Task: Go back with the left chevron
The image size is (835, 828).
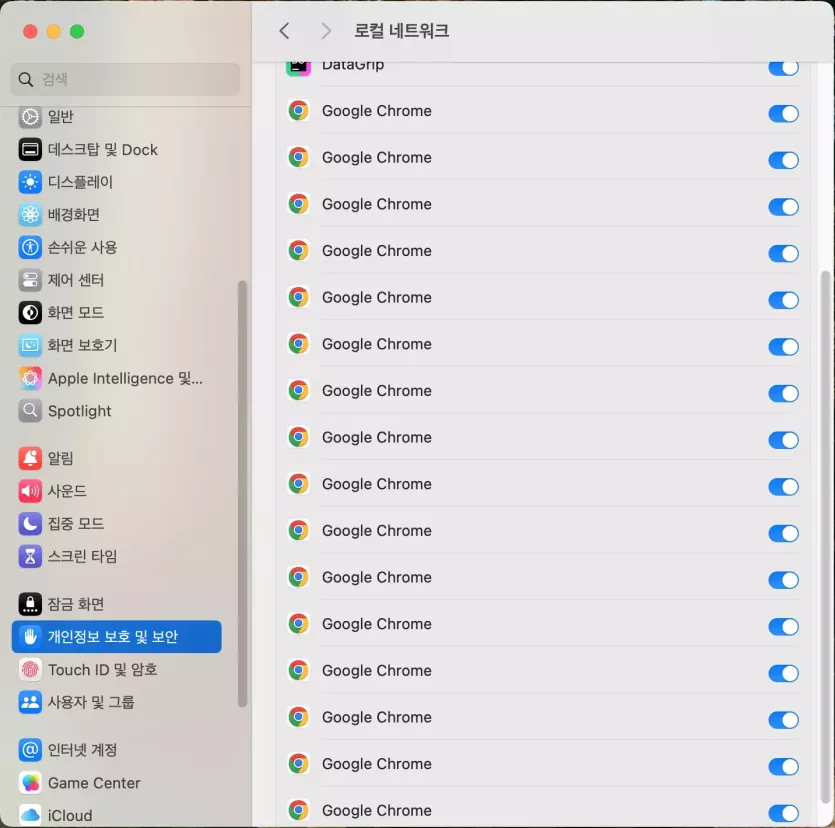Action: (x=284, y=31)
